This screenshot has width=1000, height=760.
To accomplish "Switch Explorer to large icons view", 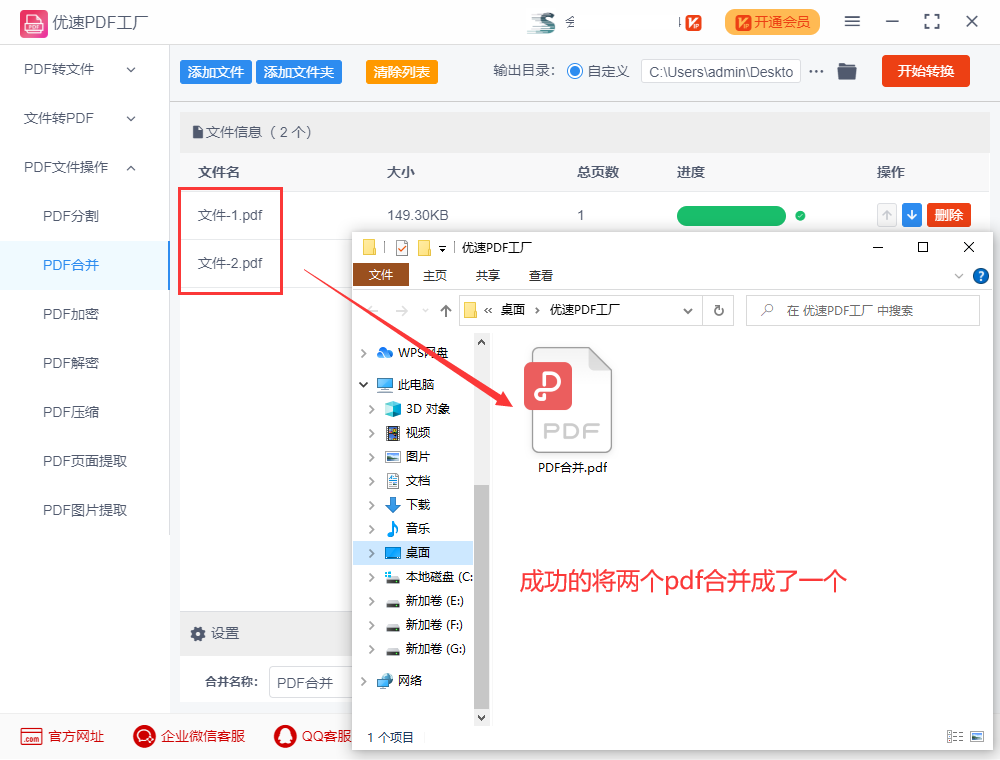I will pyautogui.click(x=977, y=736).
